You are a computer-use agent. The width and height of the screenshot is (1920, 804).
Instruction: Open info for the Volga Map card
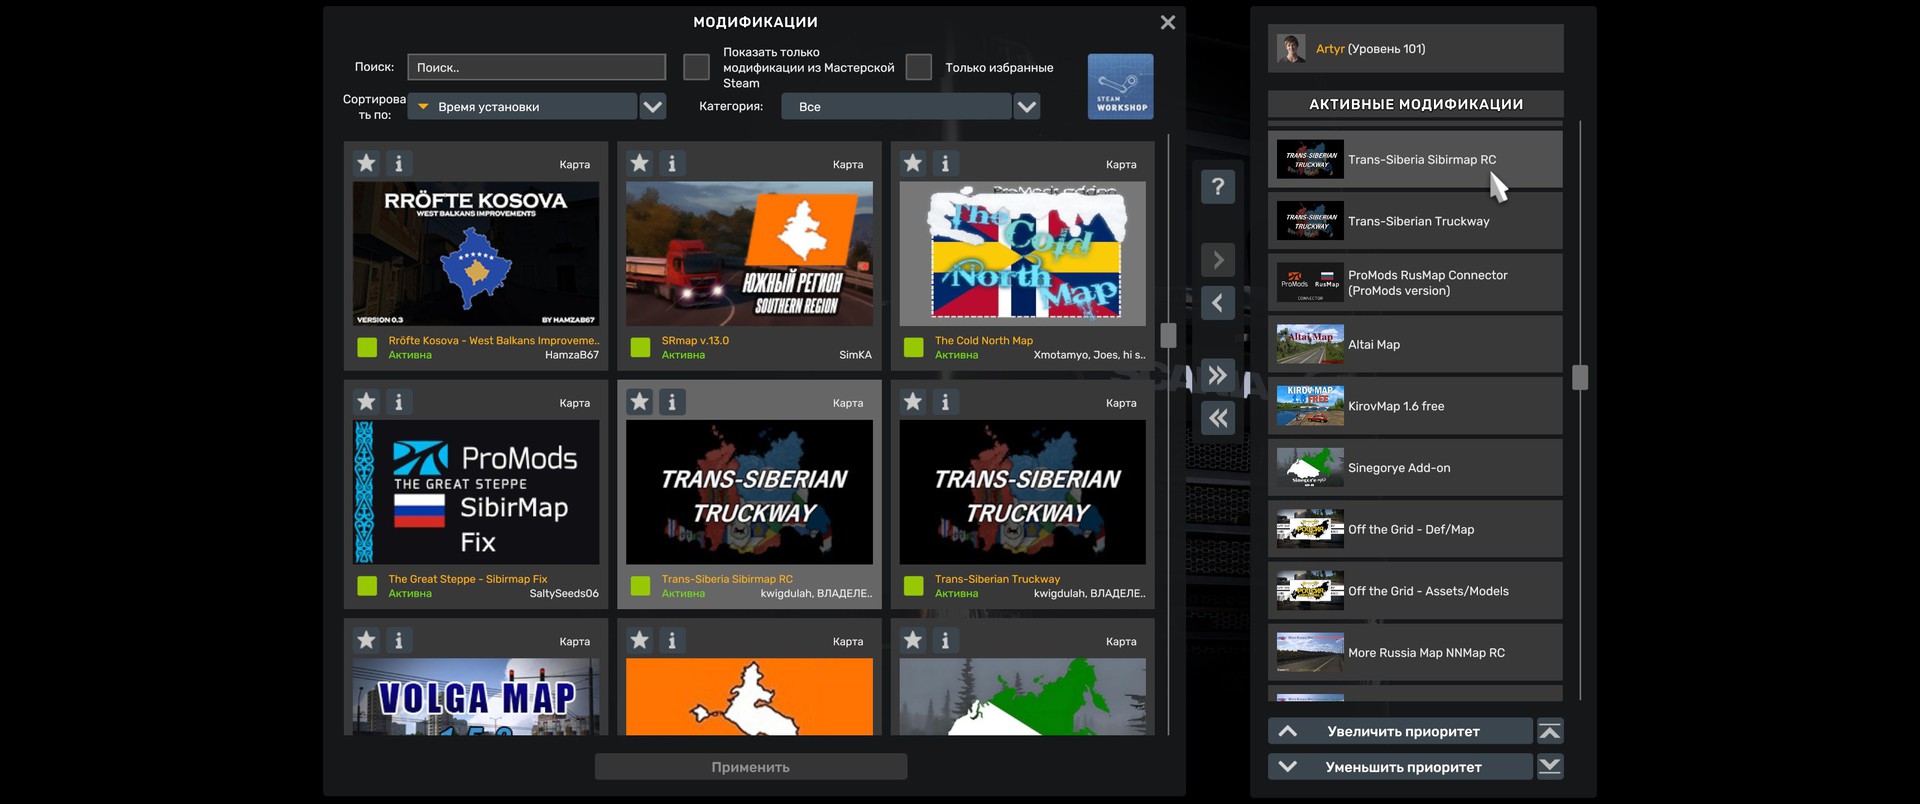click(x=399, y=640)
